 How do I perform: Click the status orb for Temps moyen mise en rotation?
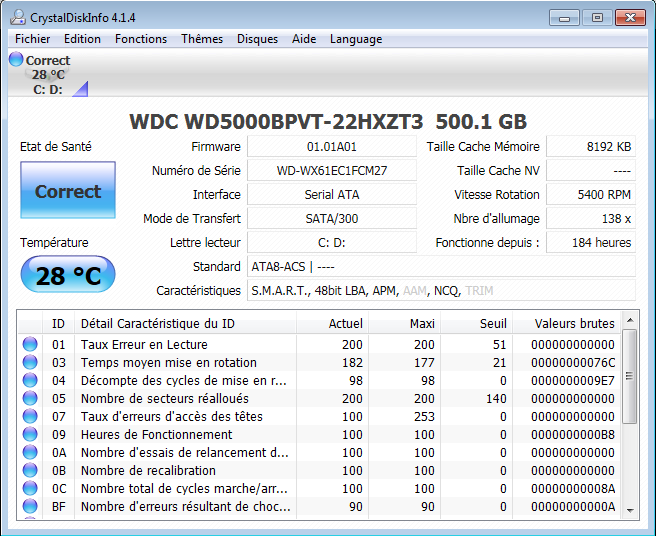(x=30, y=362)
